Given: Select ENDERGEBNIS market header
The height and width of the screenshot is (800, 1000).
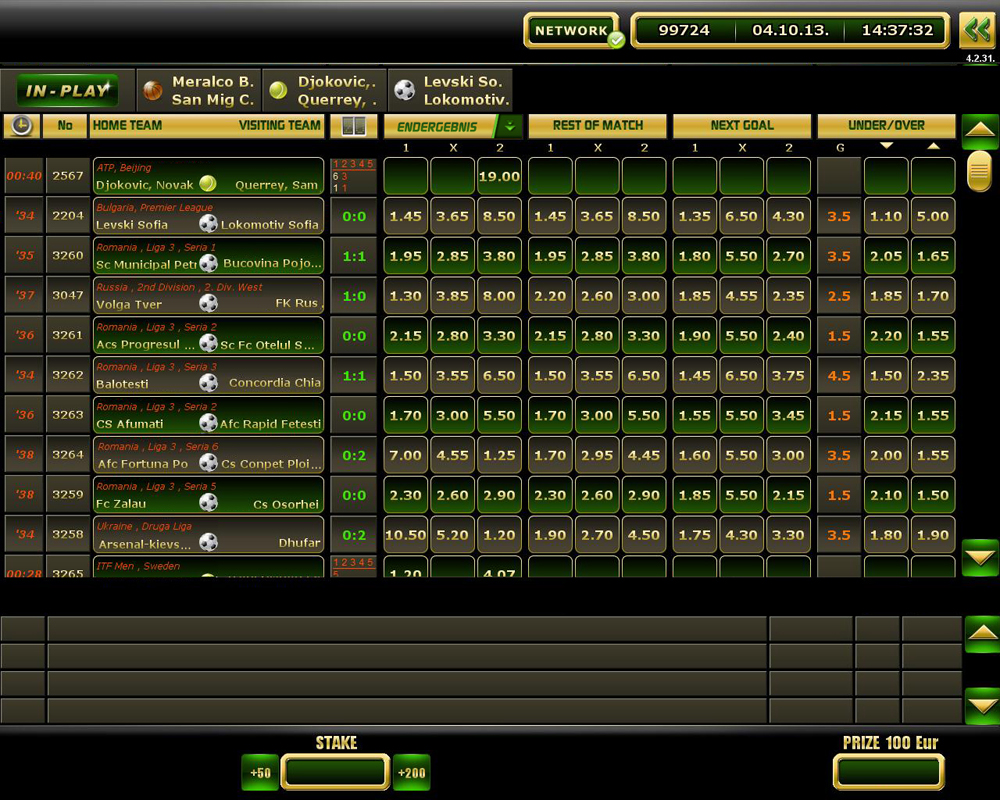Looking at the screenshot, I should coord(441,126).
